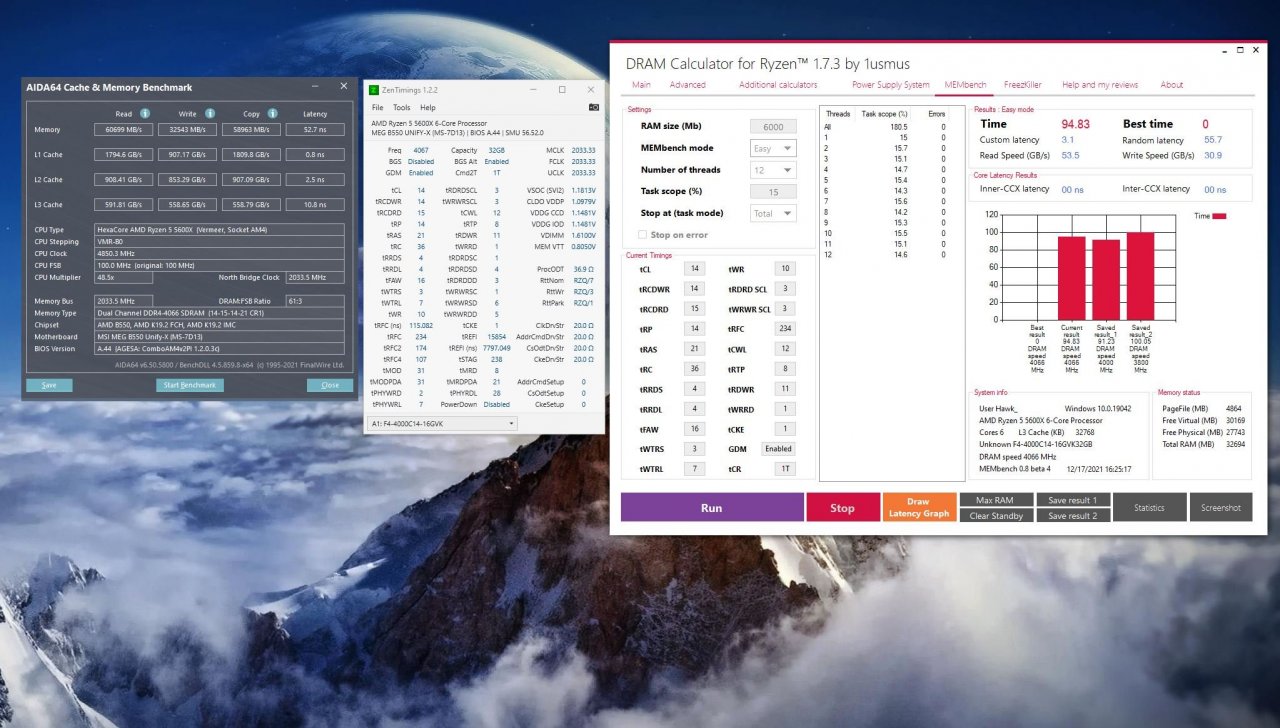1280x728 pixels.
Task: Close the AIDA64 window with the X icon
Action: point(344,87)
